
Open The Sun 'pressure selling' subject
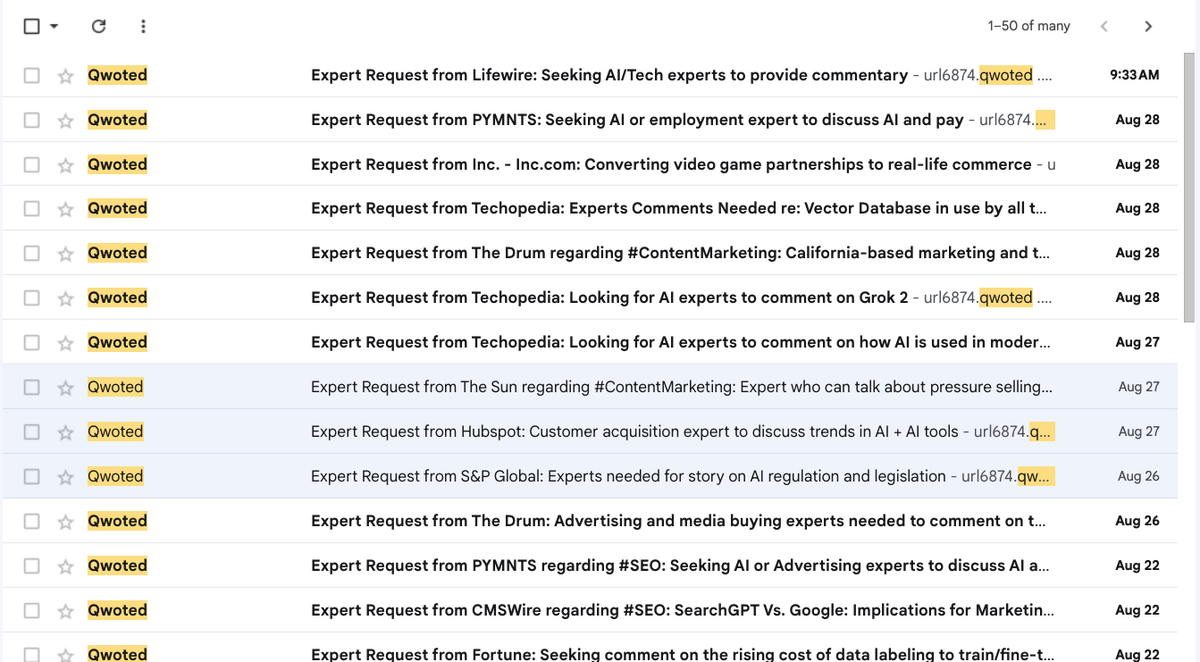point(681,387)
